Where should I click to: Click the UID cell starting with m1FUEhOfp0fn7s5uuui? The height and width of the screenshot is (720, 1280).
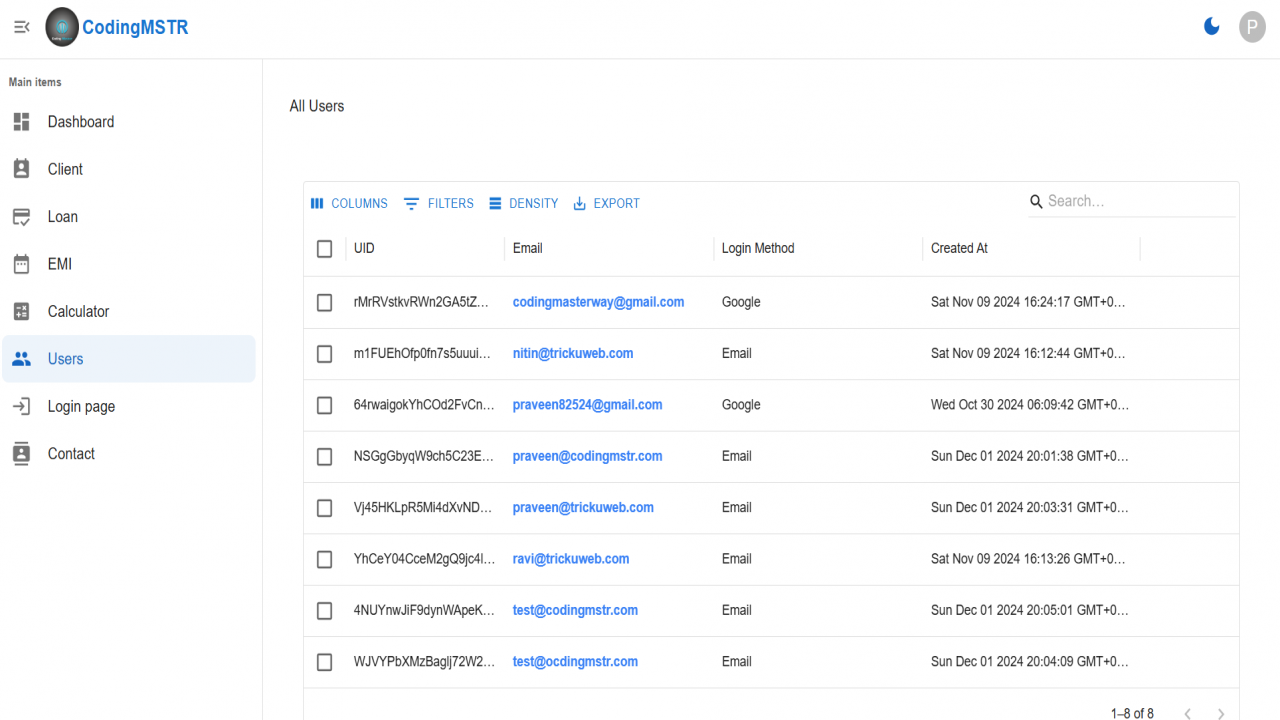point(425,353)
